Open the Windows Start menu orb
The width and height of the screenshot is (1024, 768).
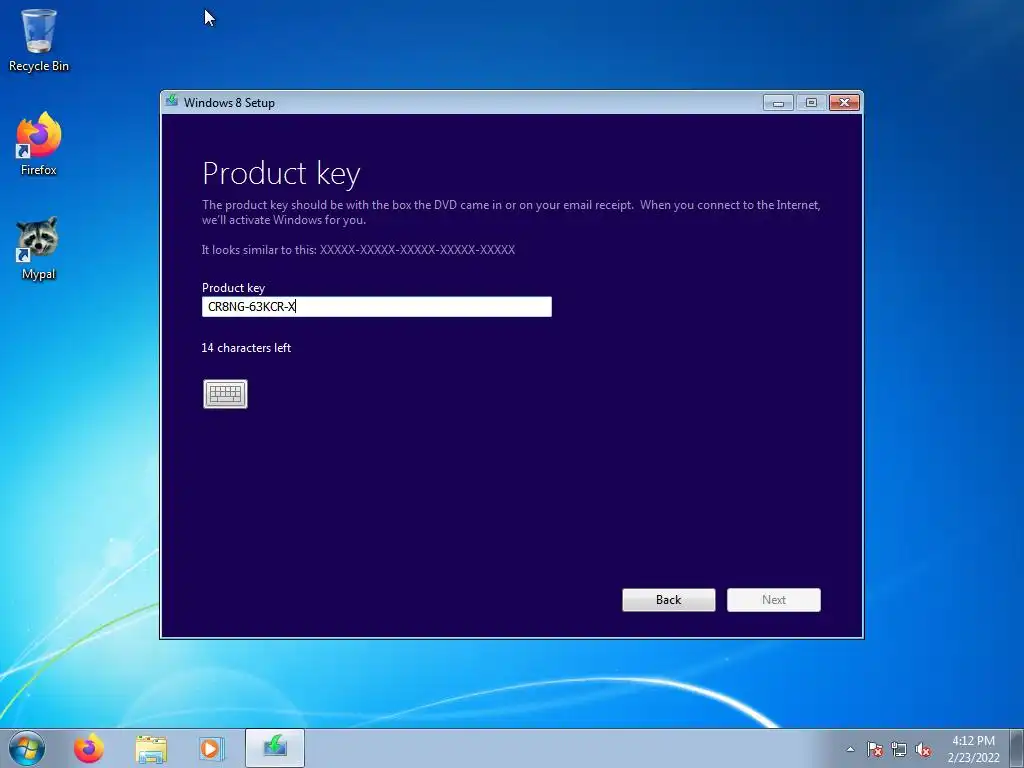[27, 748]
